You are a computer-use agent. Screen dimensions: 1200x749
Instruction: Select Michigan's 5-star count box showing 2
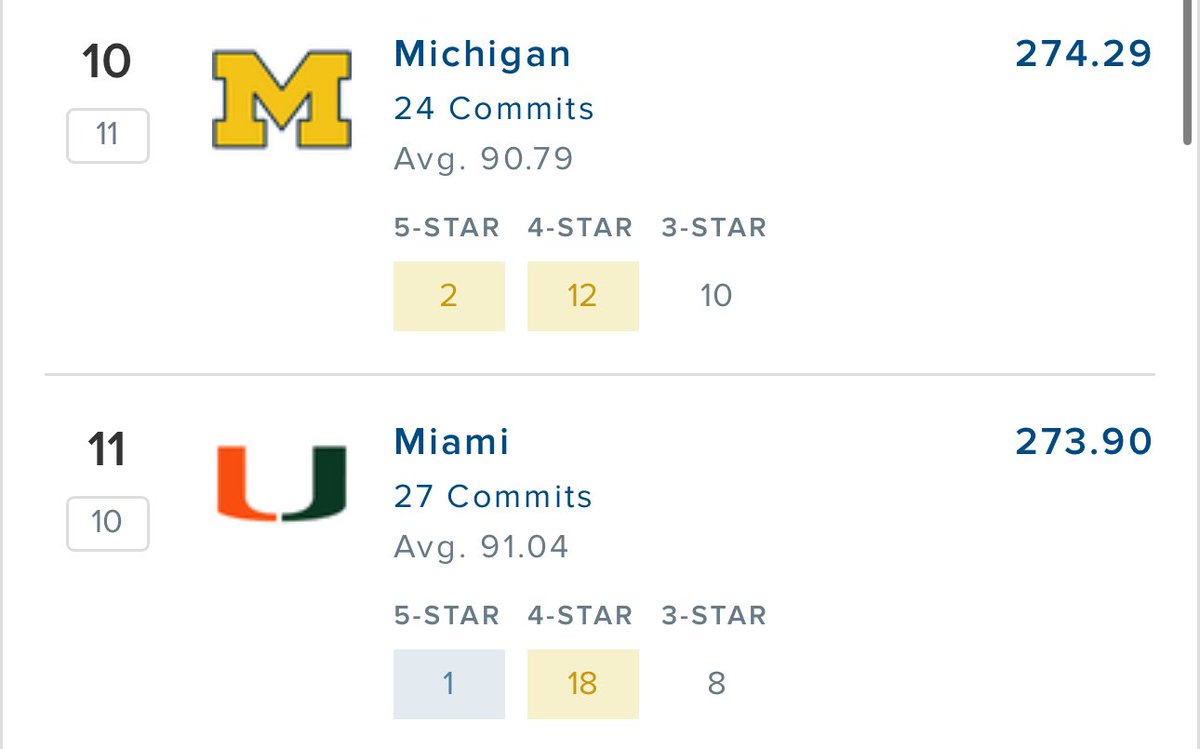[449, 296]
